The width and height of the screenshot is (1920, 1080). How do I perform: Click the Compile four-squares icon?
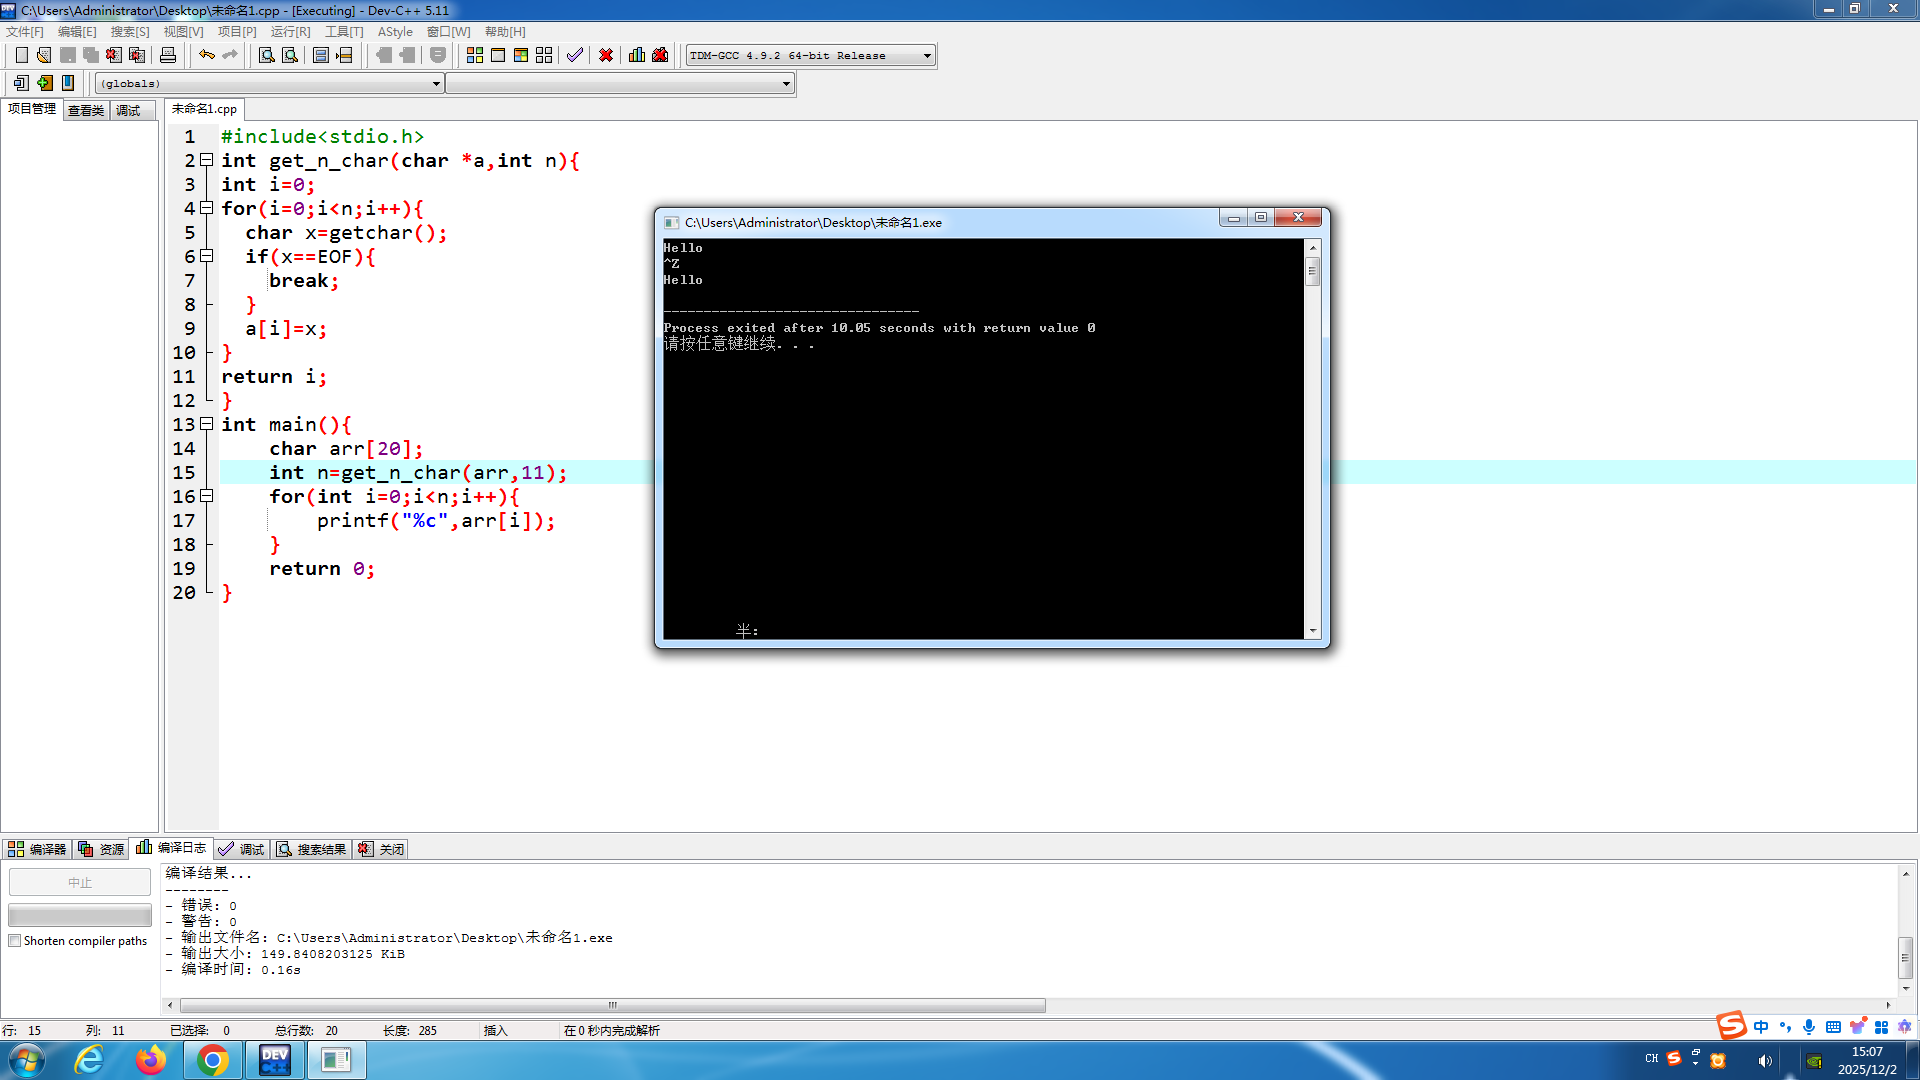coord(475,55)
